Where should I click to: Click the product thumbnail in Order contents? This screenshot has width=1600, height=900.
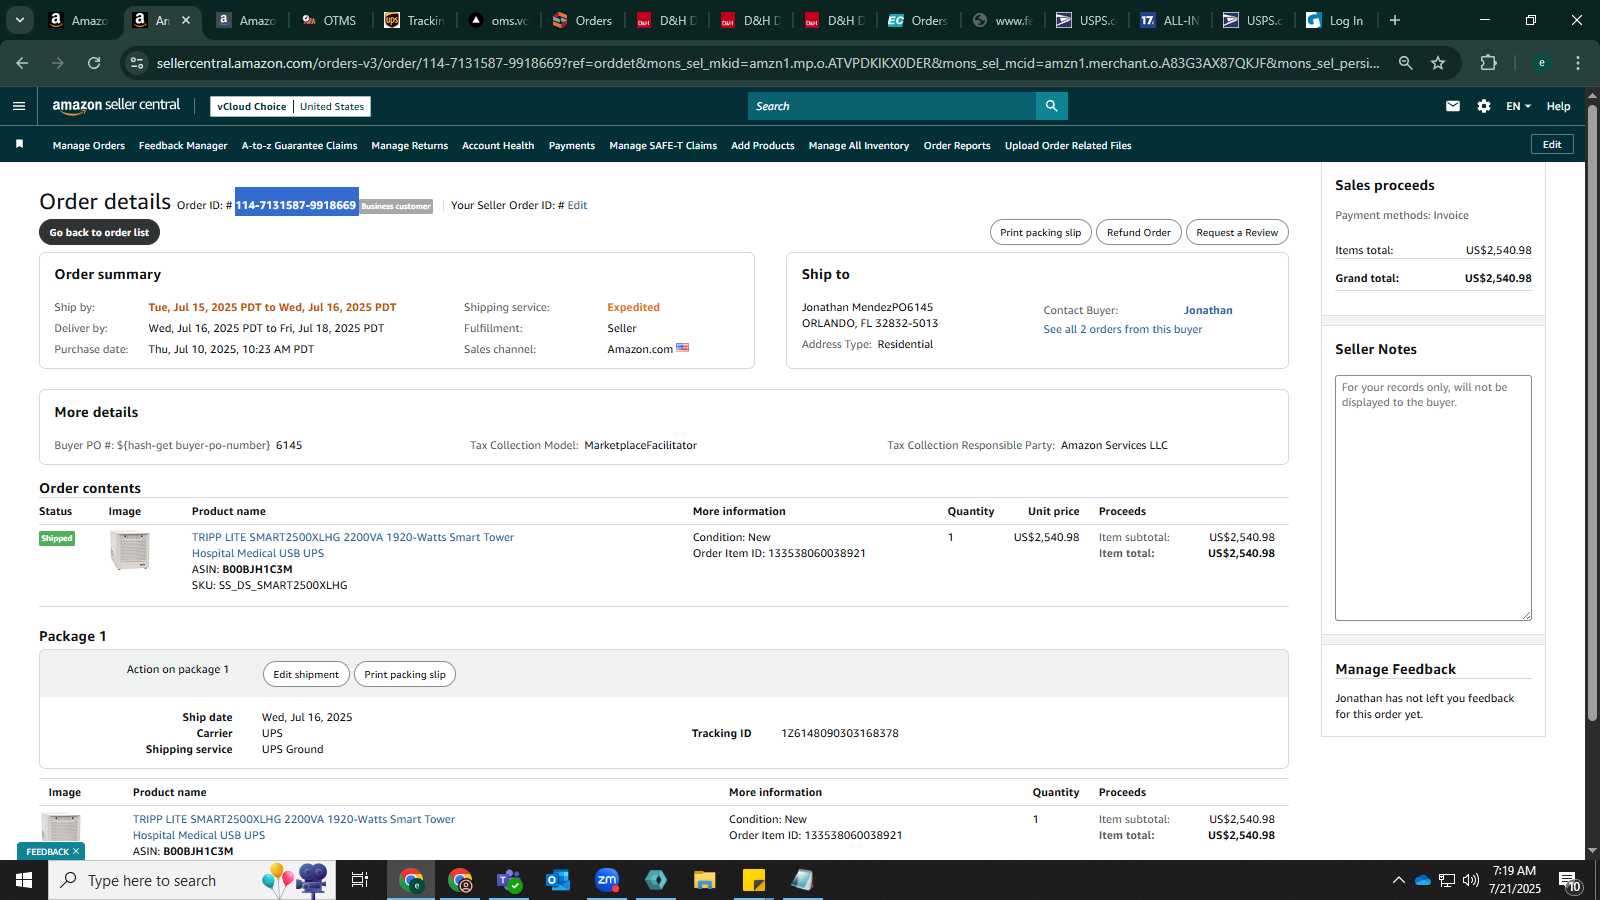(x=130, y=551)
